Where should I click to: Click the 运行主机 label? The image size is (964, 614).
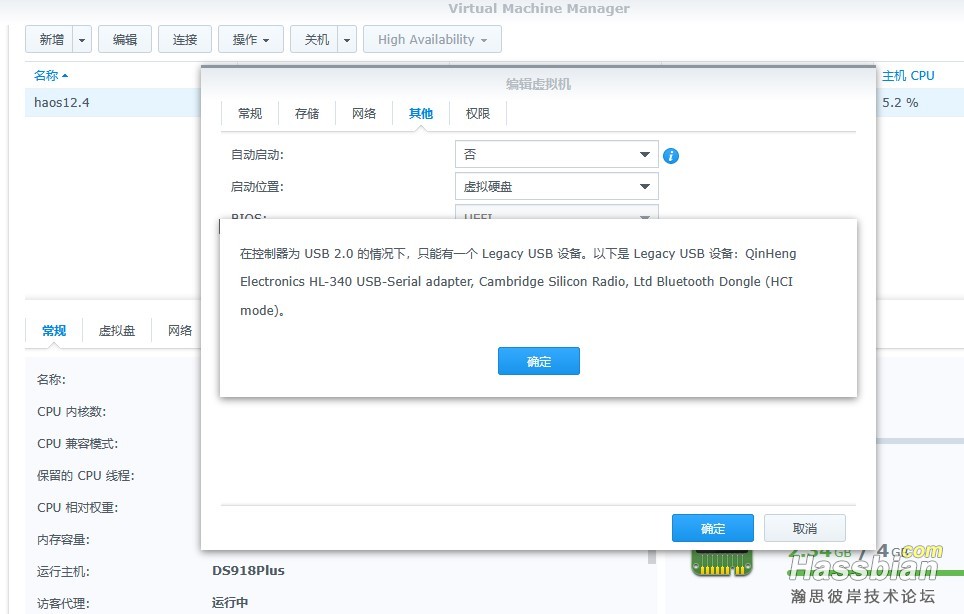[63, 572]
